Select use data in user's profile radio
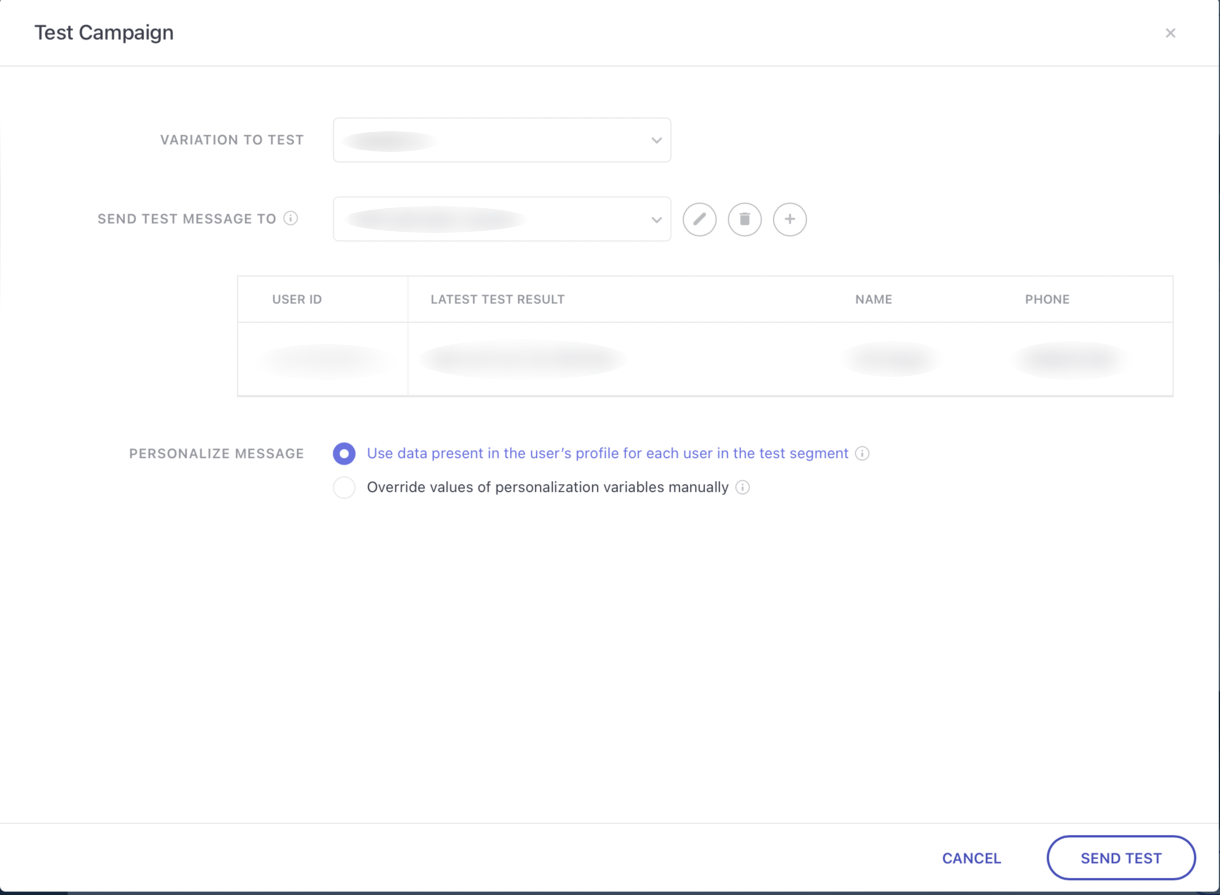 (x=344, y=453)
